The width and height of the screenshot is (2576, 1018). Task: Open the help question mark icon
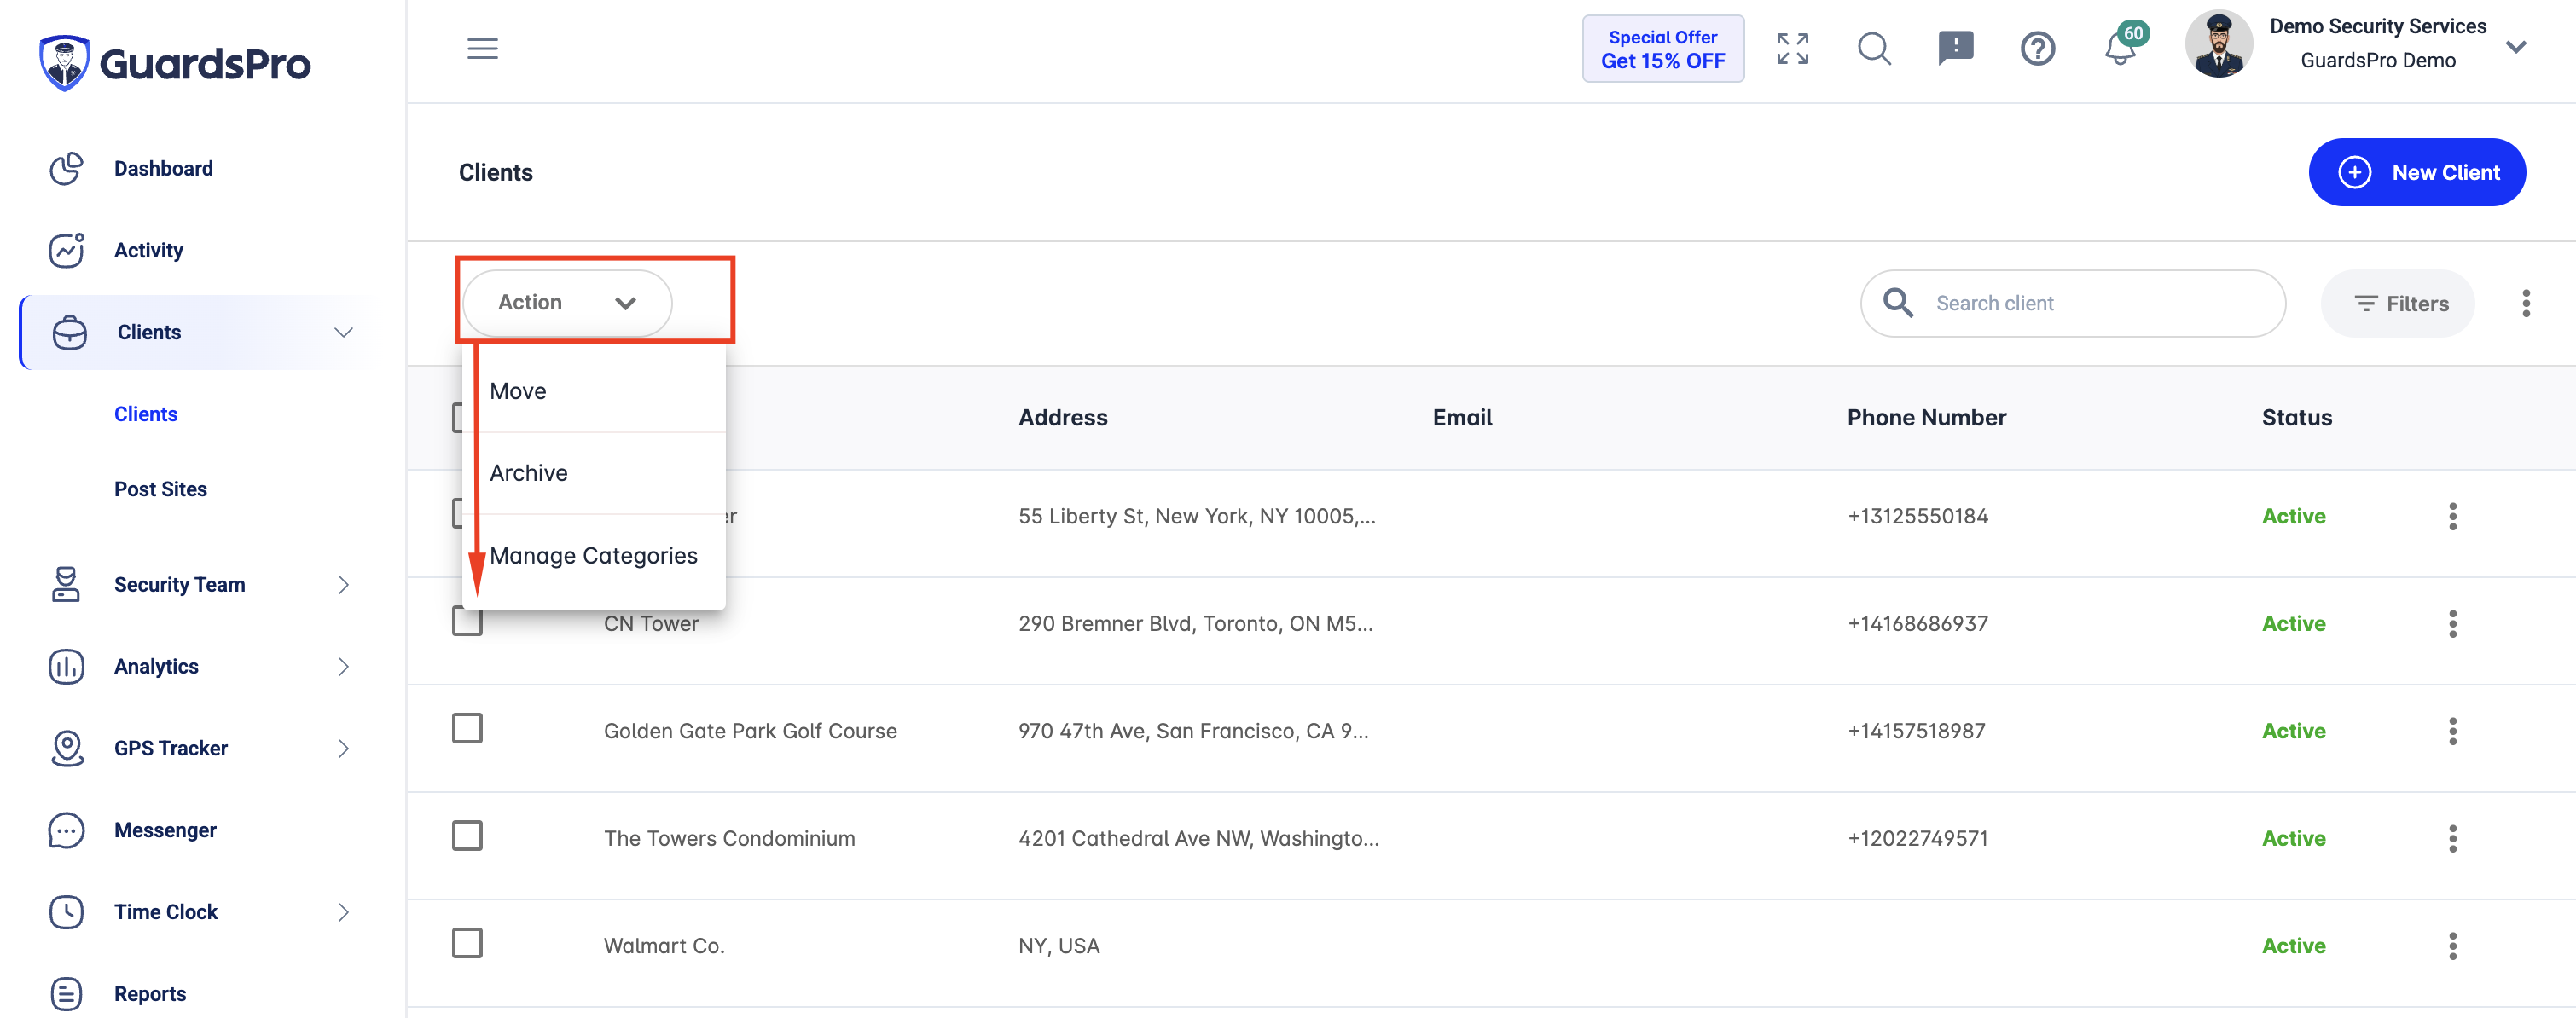(2037, 48)
